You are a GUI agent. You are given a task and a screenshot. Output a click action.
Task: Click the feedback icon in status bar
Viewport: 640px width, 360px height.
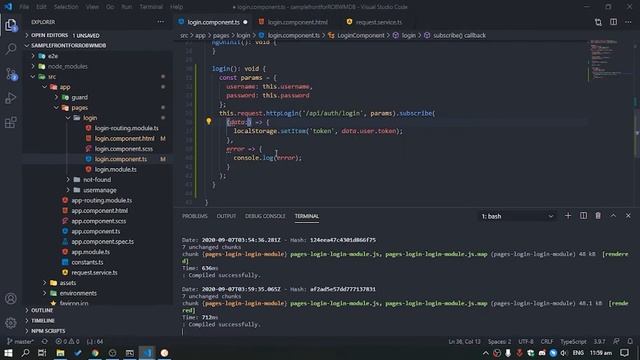(x=616, y=341)
